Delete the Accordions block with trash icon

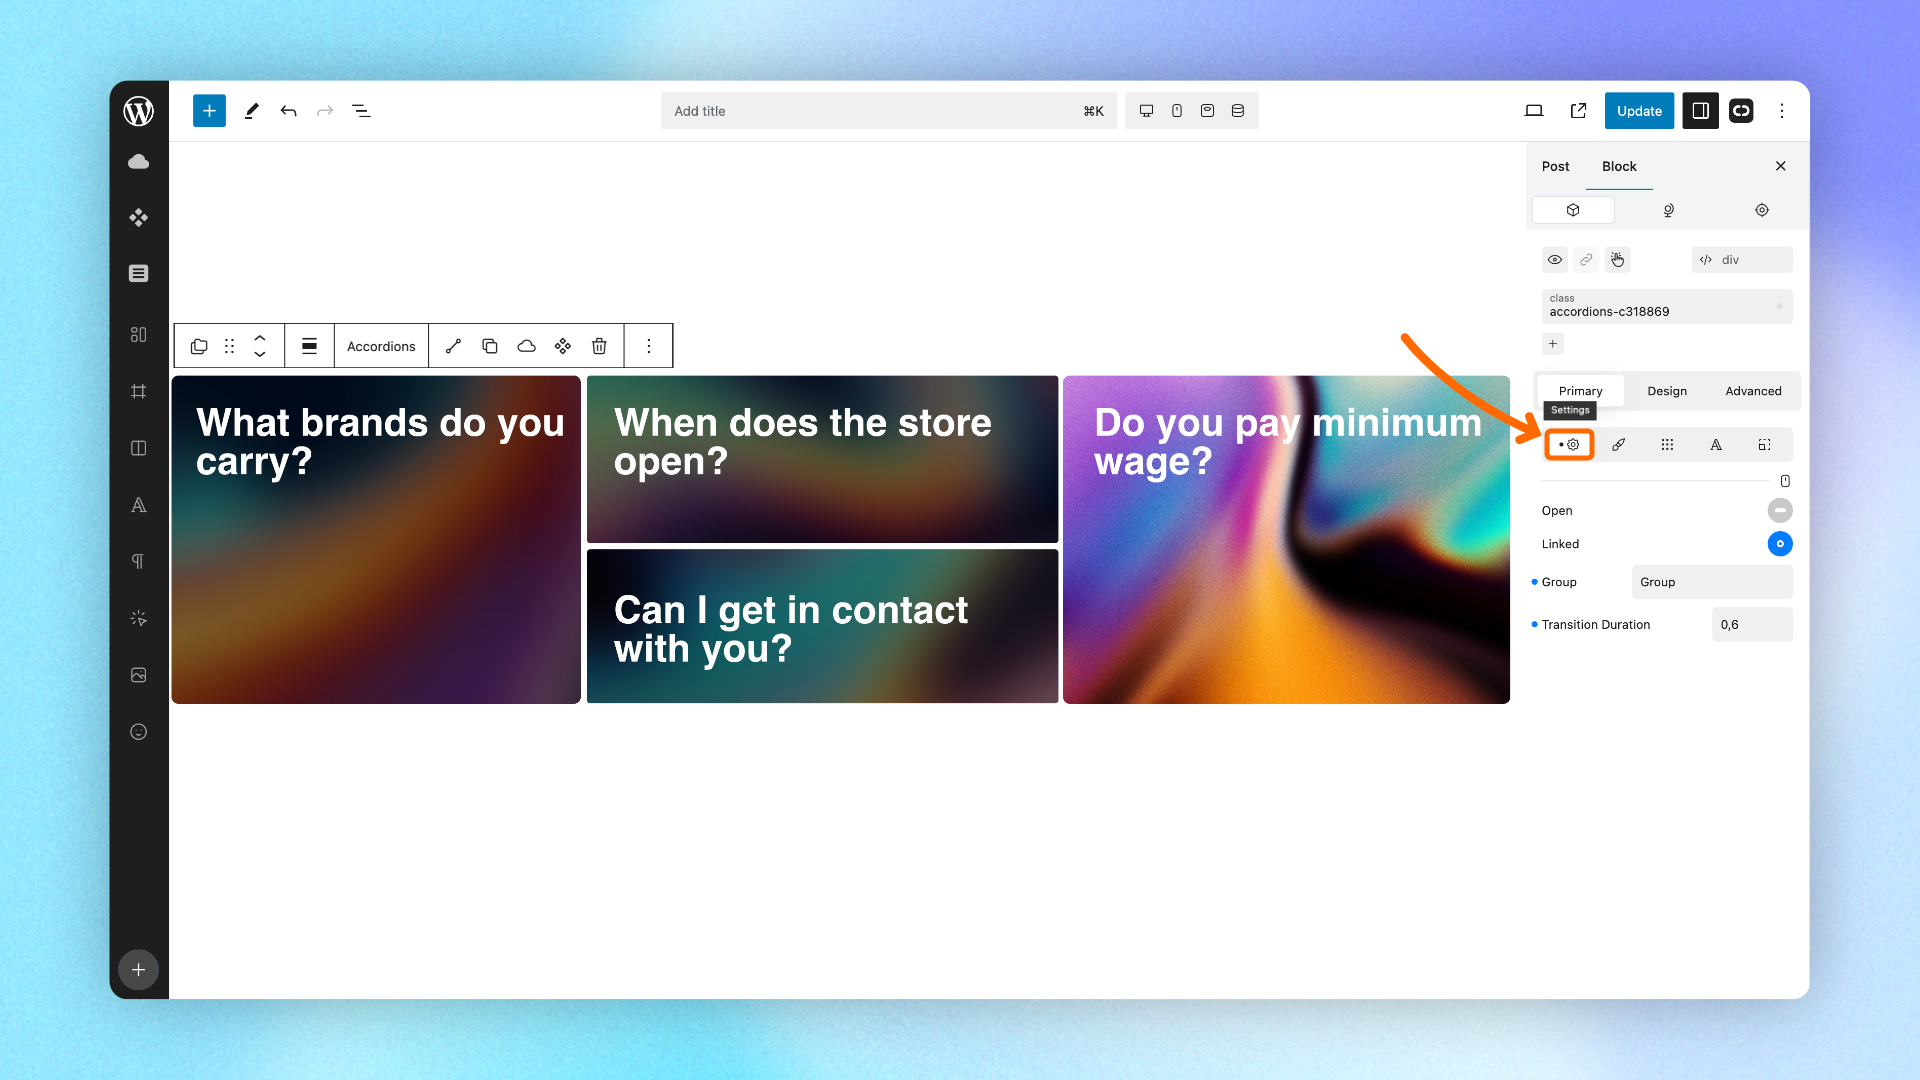tap(599, 346)
